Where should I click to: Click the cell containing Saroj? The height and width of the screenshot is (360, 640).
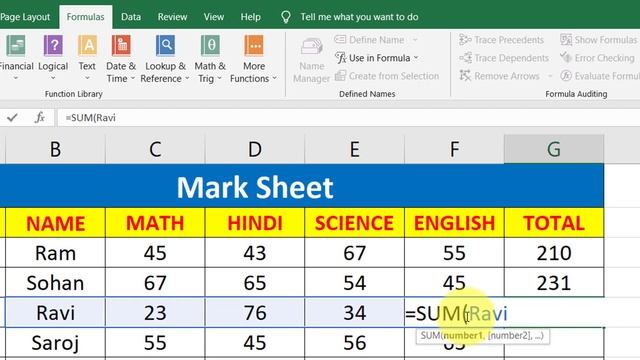pyautogui.click(x=56, y=343)
